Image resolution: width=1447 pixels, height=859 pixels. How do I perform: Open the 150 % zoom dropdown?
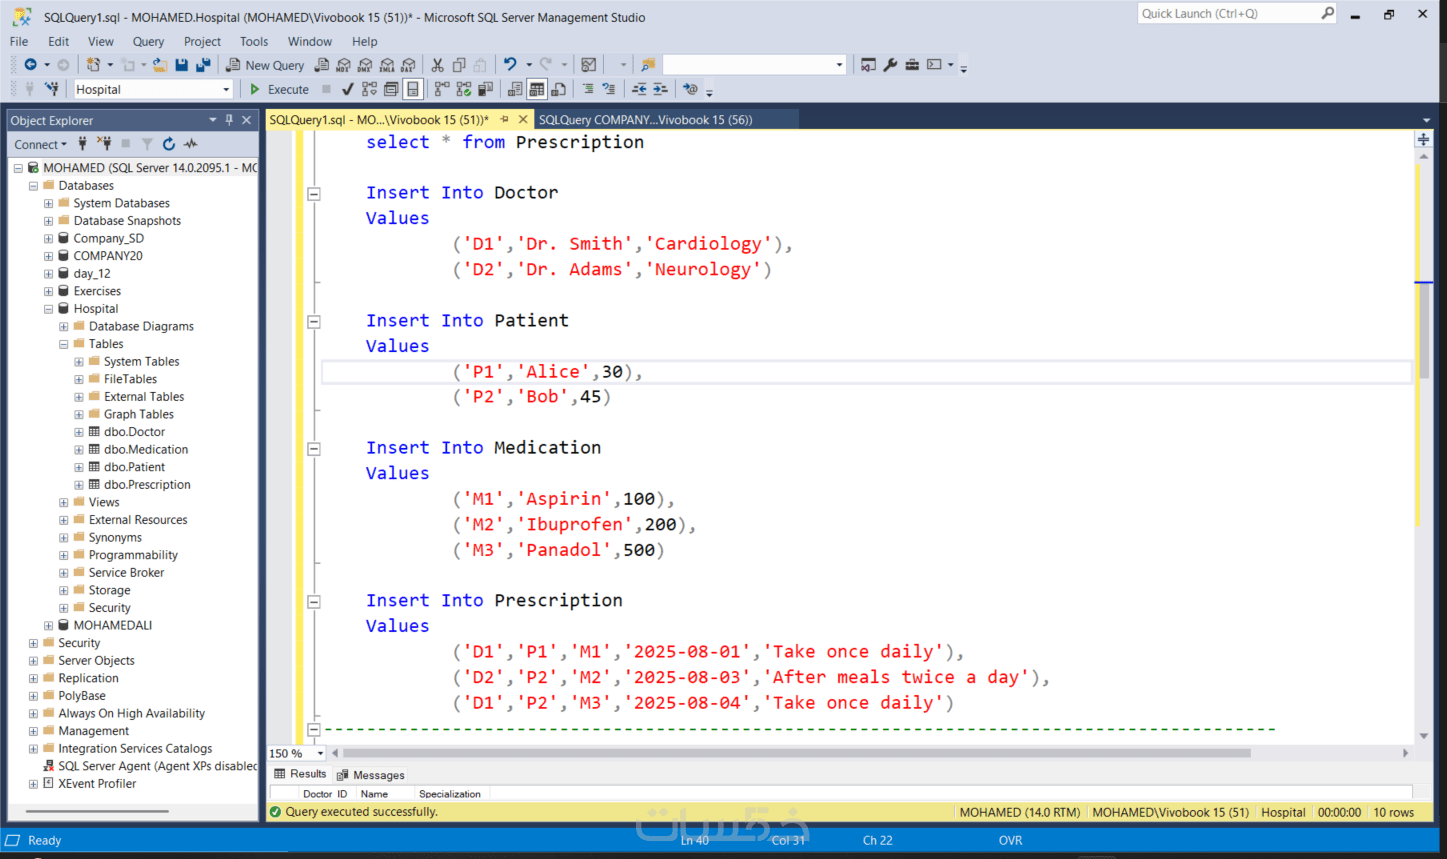320,753
